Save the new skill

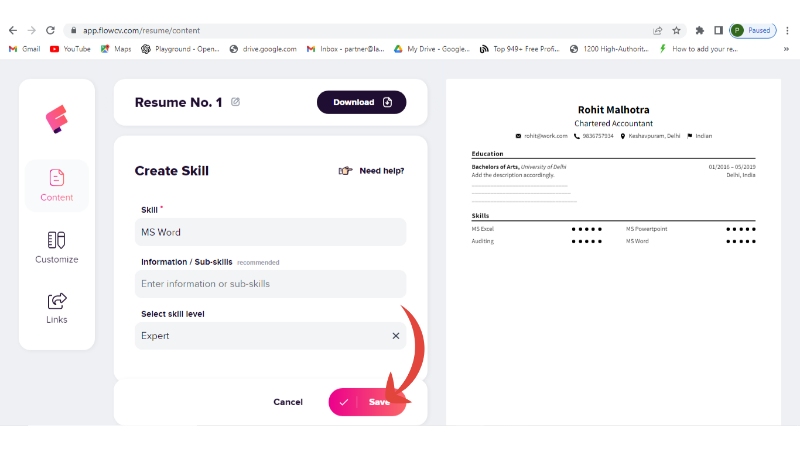[367, 402]
